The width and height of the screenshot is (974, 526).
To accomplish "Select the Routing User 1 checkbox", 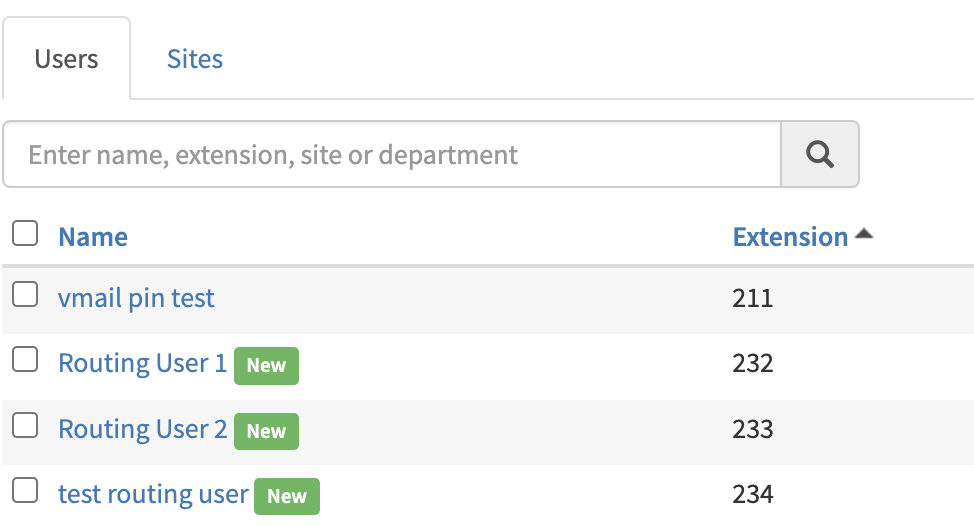I will click(25, 359).
